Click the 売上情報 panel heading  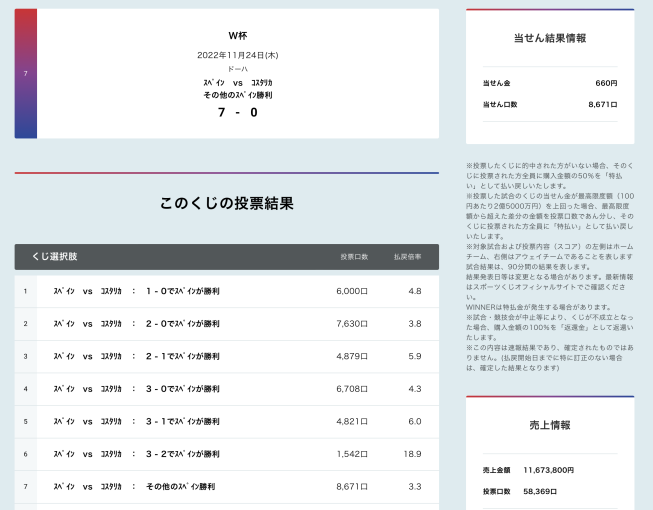coord(549,425)
